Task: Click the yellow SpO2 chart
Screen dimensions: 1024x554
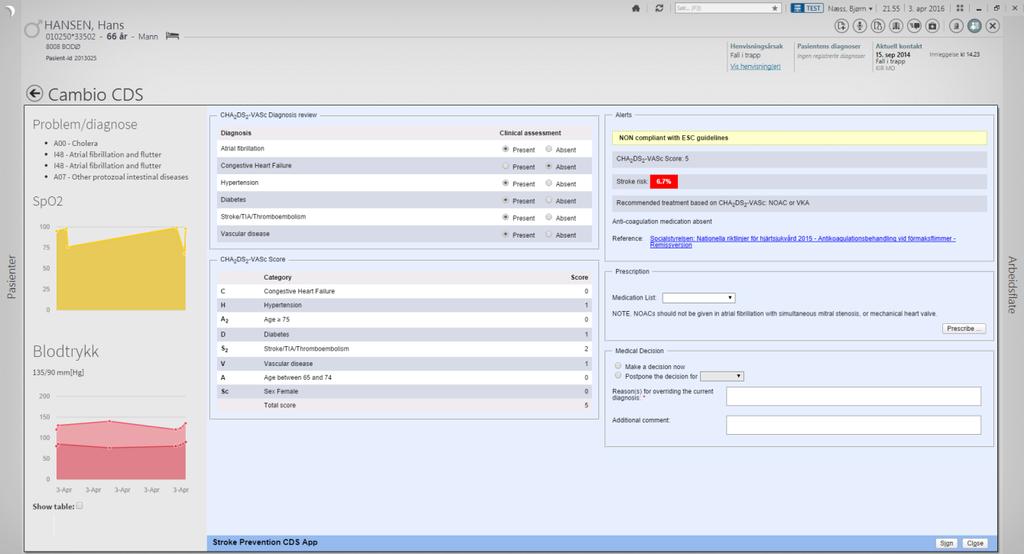Action: tap(121, 269)
